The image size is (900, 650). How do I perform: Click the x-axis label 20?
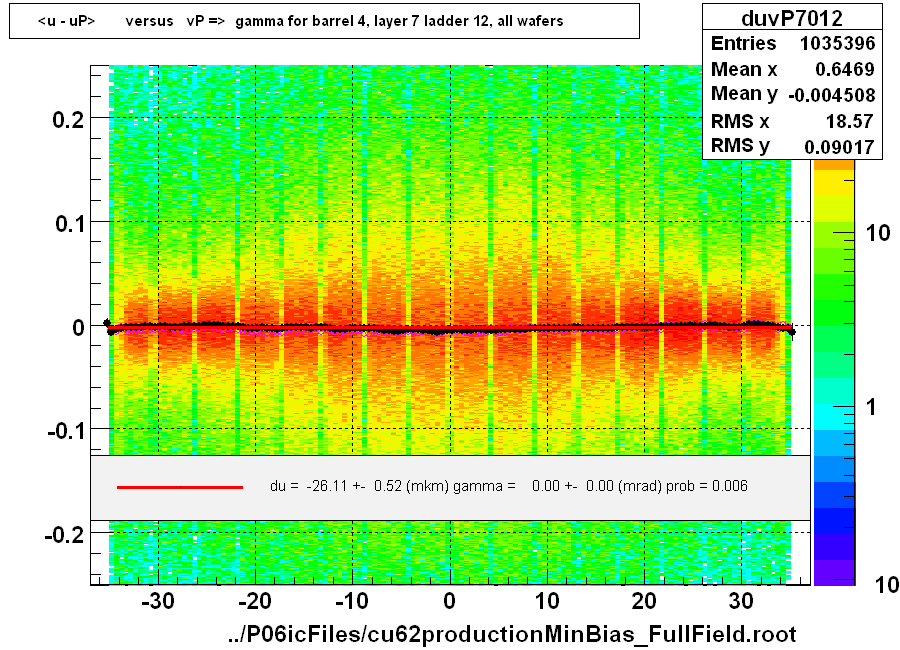(x=644, y=601)
